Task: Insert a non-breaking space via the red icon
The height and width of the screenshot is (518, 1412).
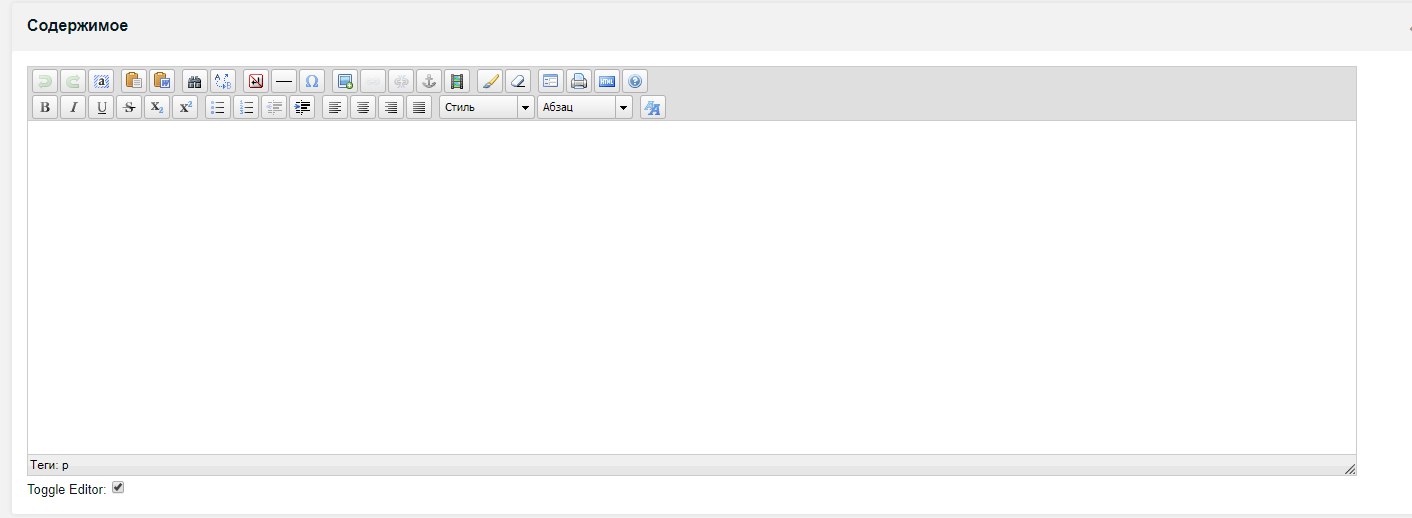Action: (x=256, y=81)
